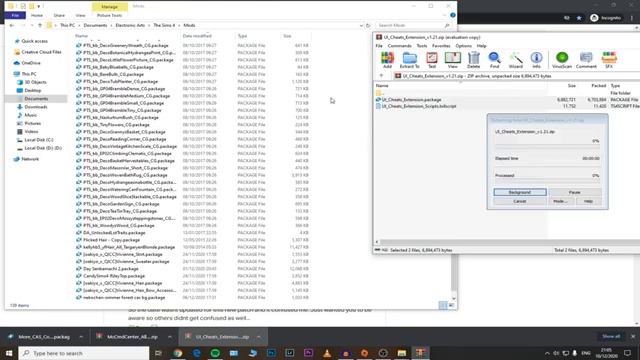This screenshot has width=640, height=360.
Task: Expand the Explorer ribbon chevron
Action: click(444, 15)
